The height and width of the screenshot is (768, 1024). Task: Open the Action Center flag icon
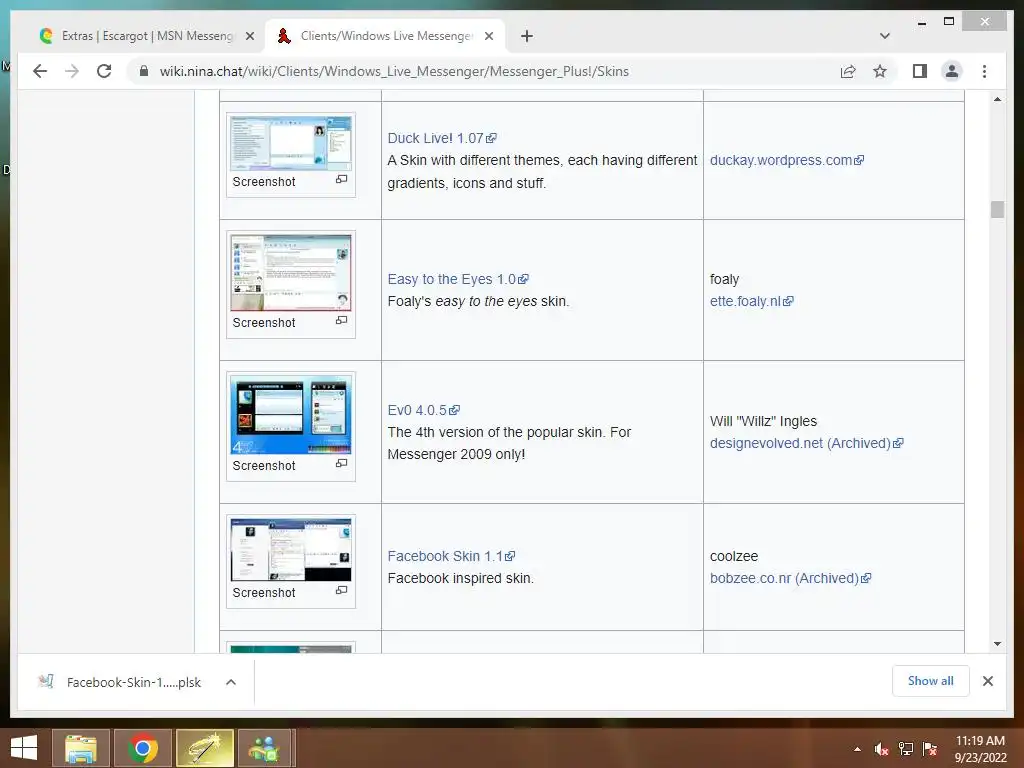[x=930, y=749]
